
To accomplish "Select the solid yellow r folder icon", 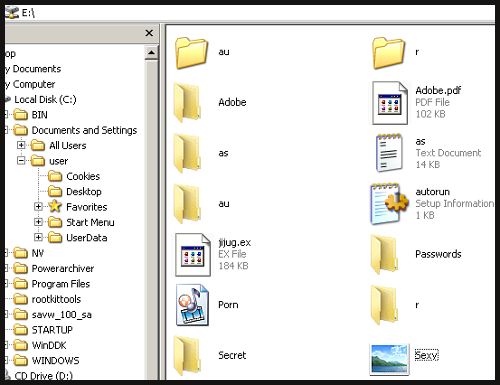I will point(388,53).
